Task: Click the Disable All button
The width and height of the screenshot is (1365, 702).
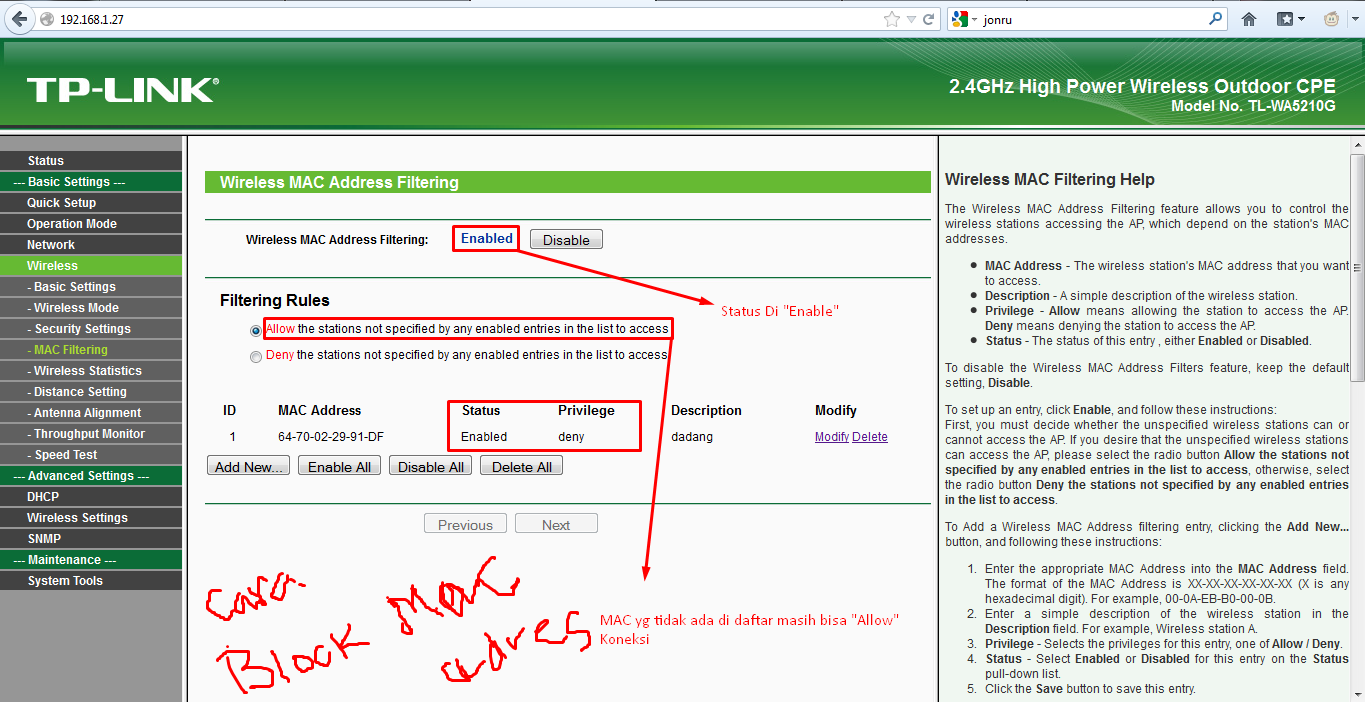Action: click(x=431, y=467)
